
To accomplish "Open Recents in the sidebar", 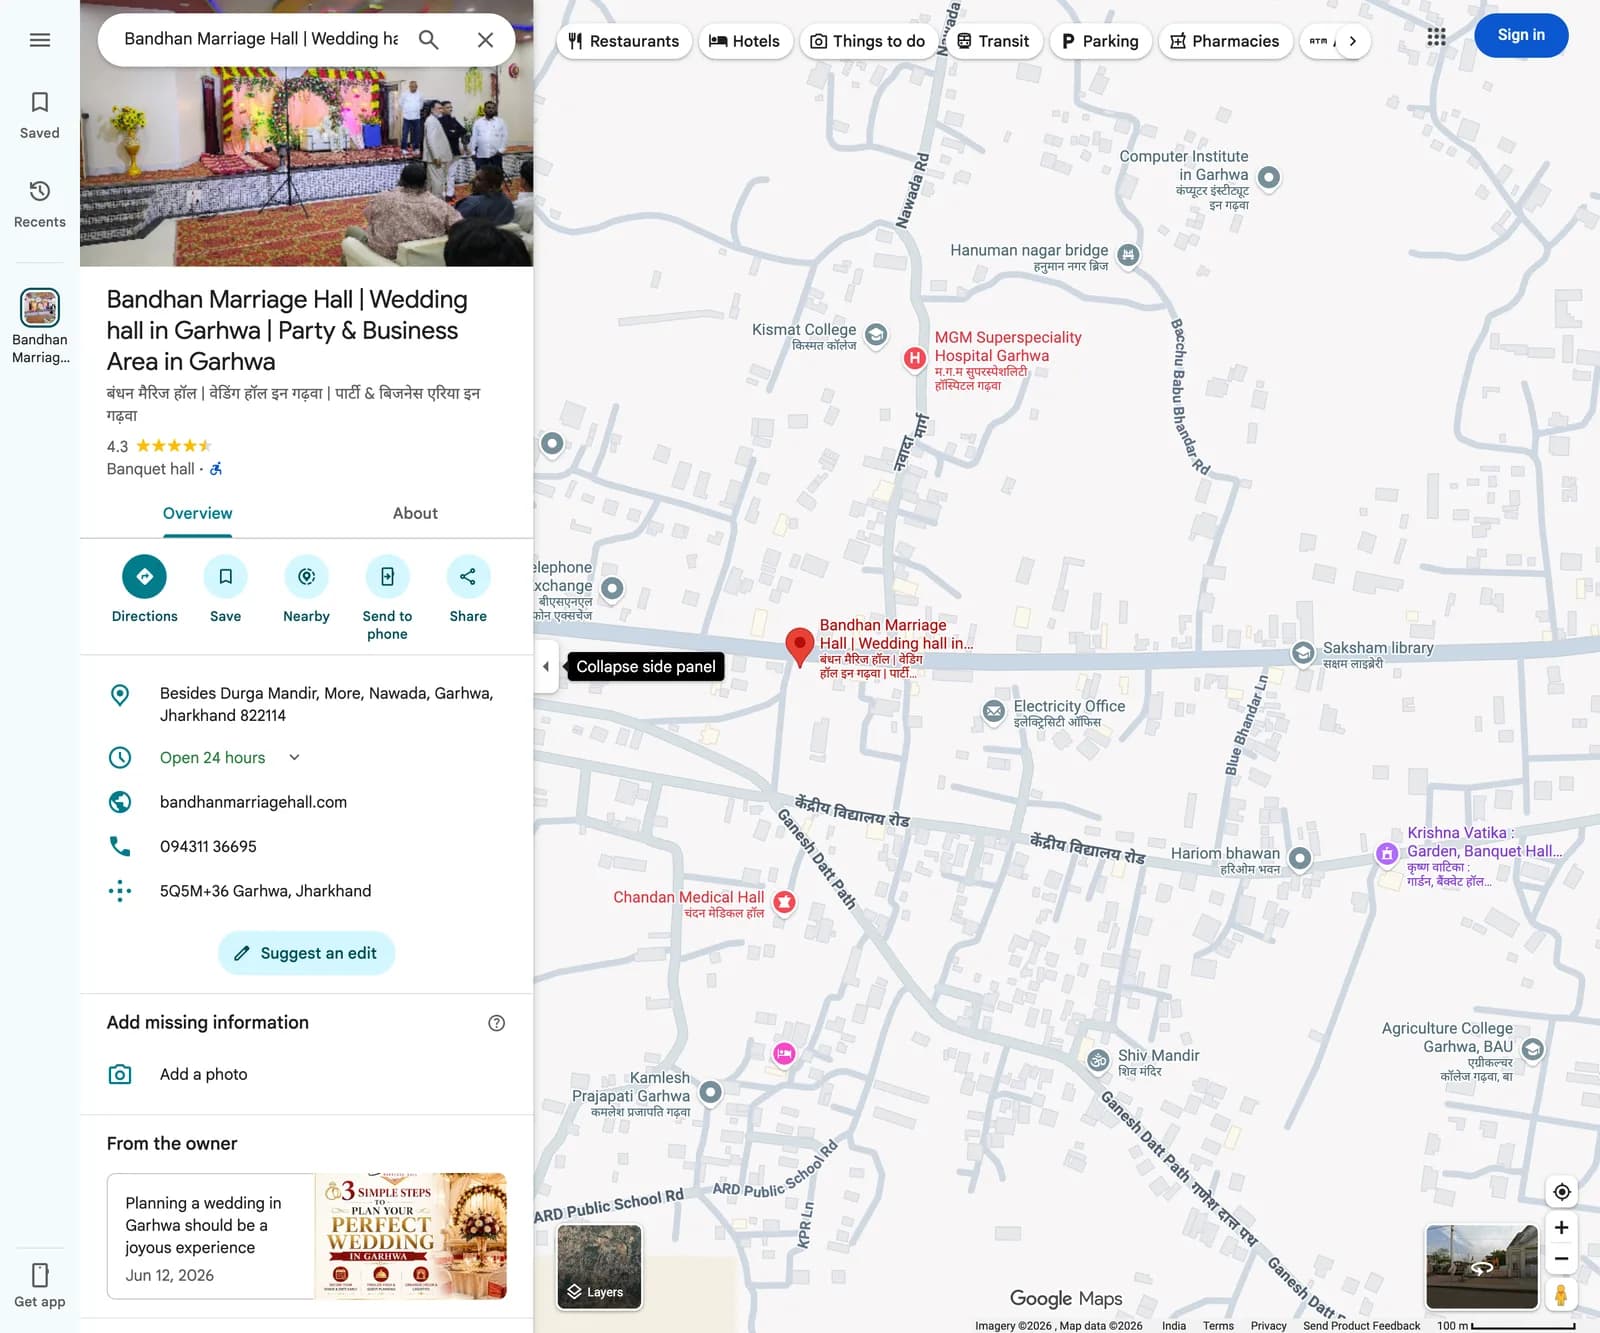I will coord(40,204).
